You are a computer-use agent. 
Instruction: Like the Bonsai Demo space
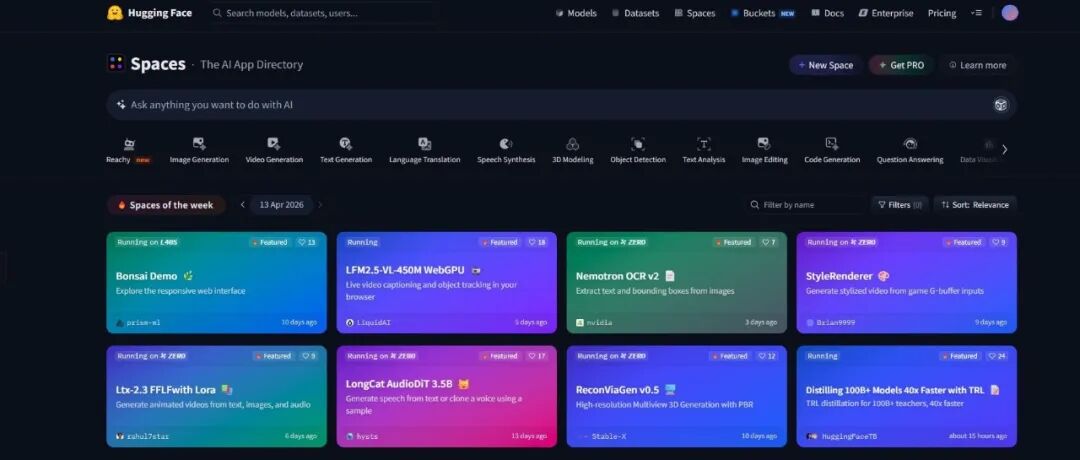click(x=307, y=242)
